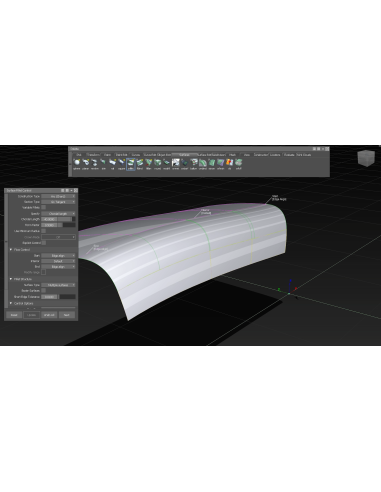Click the End edge label on the surface

click(x=100, y=247)
